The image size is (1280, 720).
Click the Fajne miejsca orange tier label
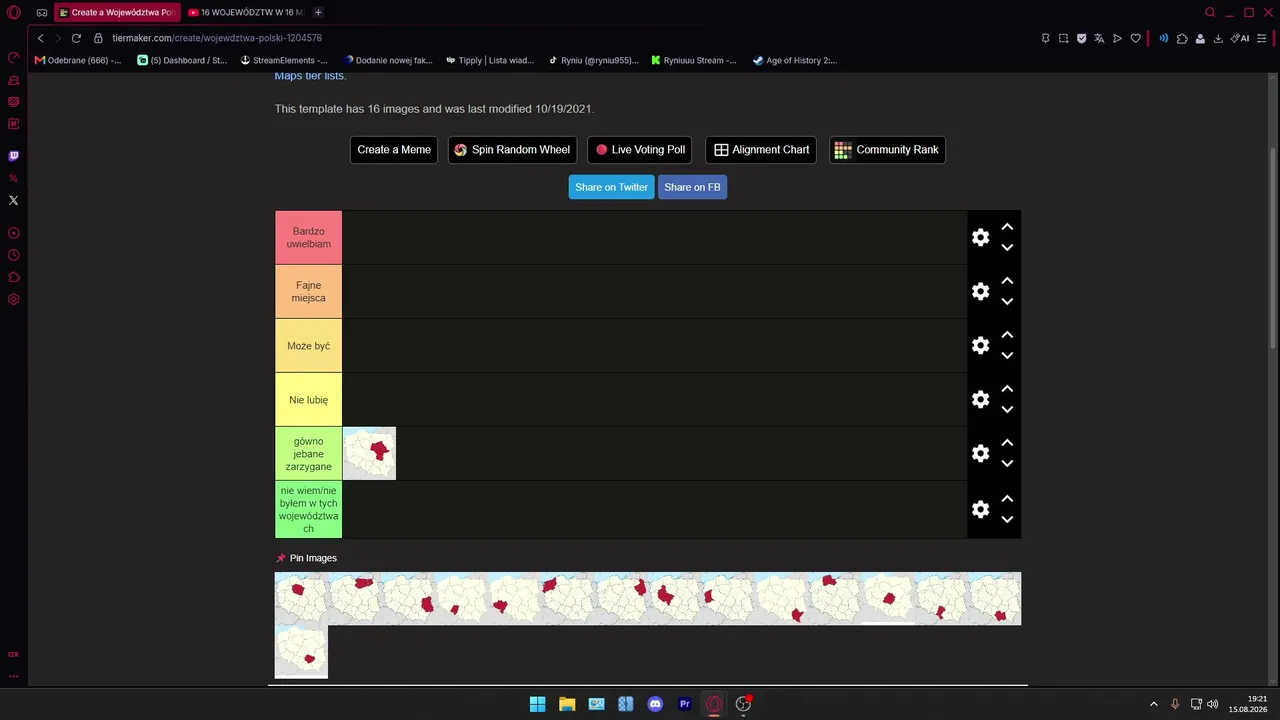pos(308,291)
